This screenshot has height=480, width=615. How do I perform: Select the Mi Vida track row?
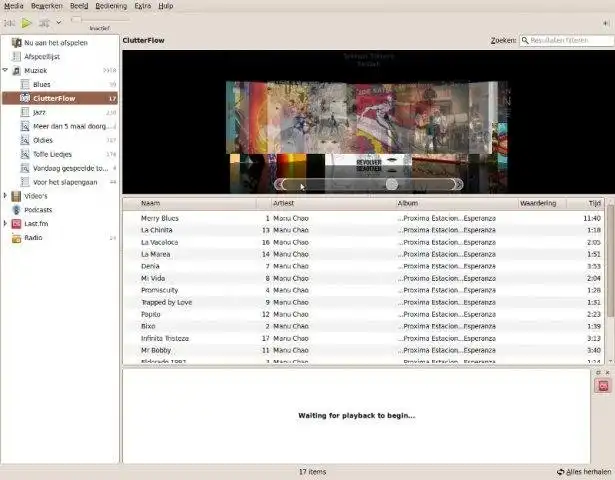[364, 278]
